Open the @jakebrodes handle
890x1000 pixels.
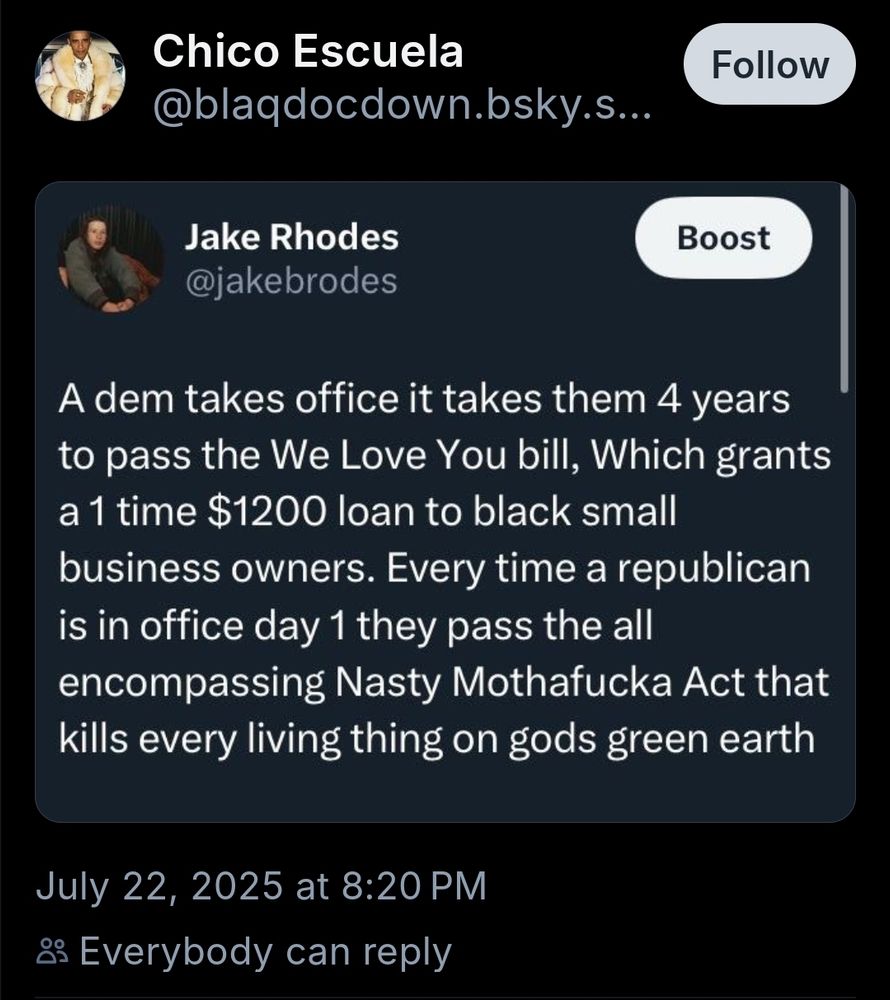click(291, 281)
